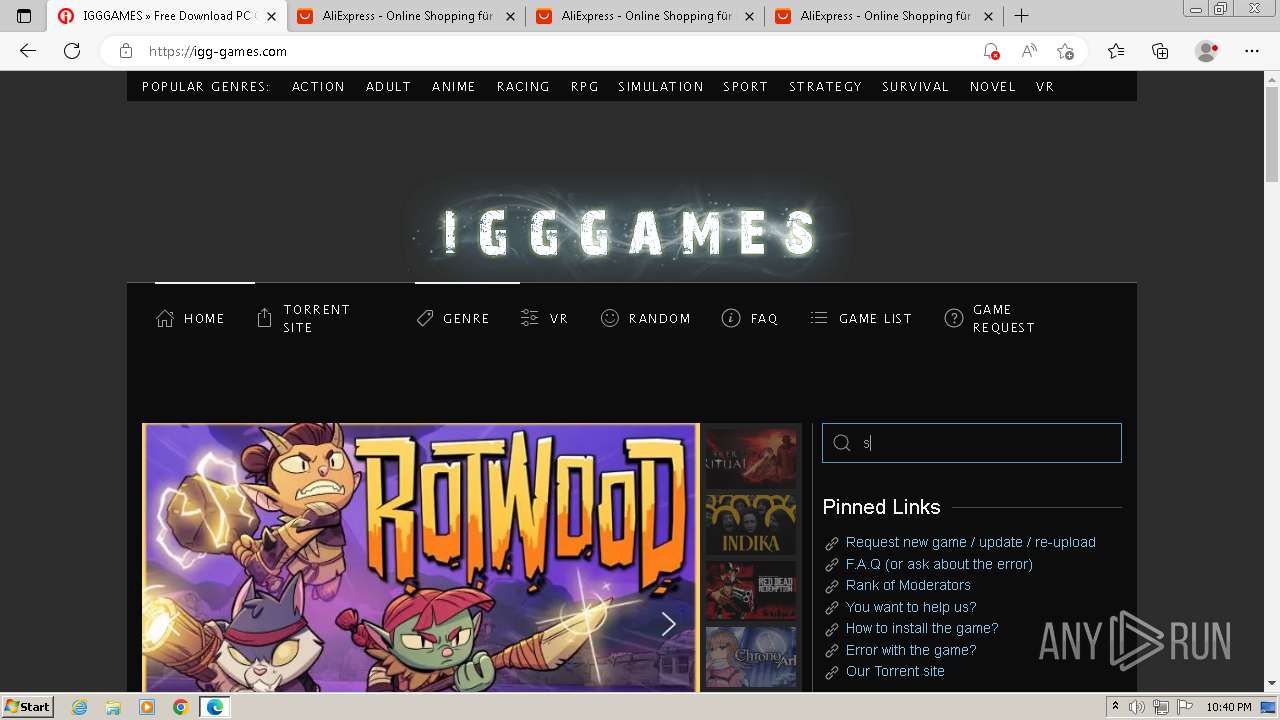Viewport: 1280px width, 720px height.
Task: Select the ChronoArk slider thumbnail
Action: pos(751,657)
